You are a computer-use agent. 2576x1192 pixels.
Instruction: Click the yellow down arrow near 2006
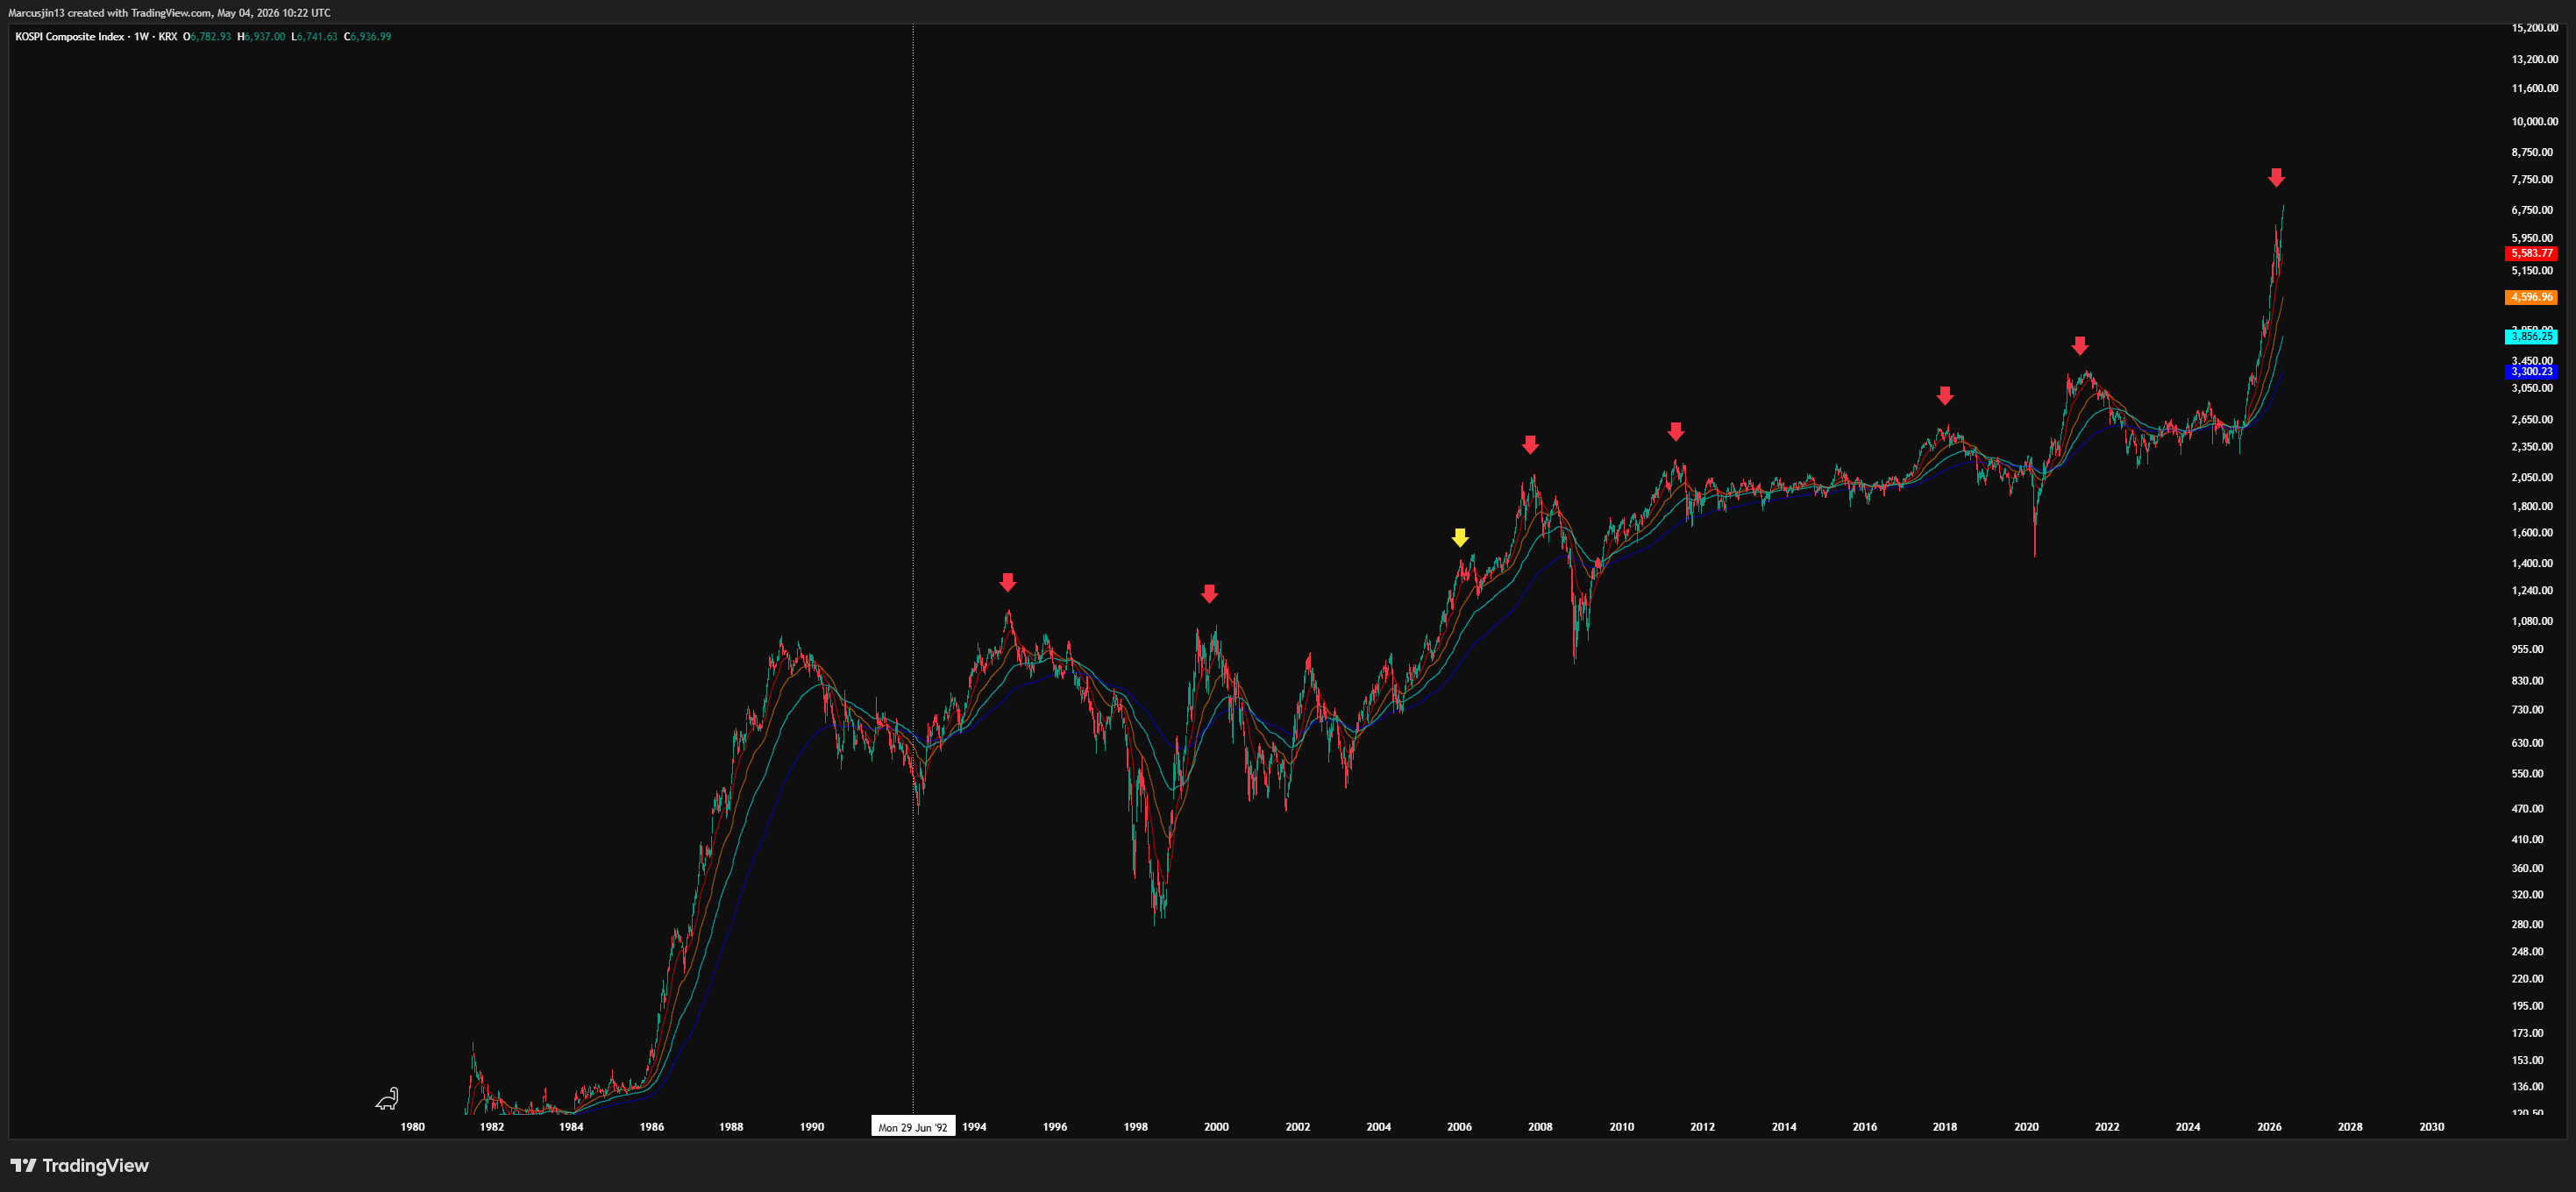tap(1460, 538)
